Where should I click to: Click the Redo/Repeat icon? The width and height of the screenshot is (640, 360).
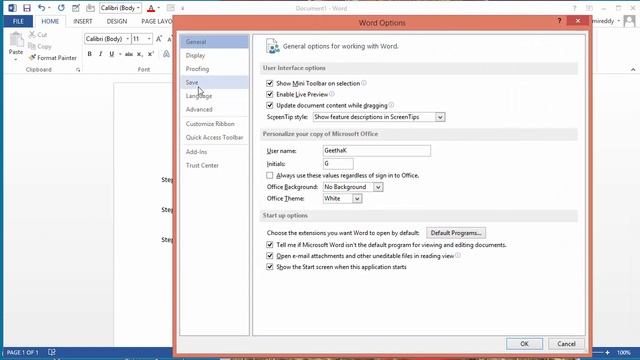pos(61,8)
